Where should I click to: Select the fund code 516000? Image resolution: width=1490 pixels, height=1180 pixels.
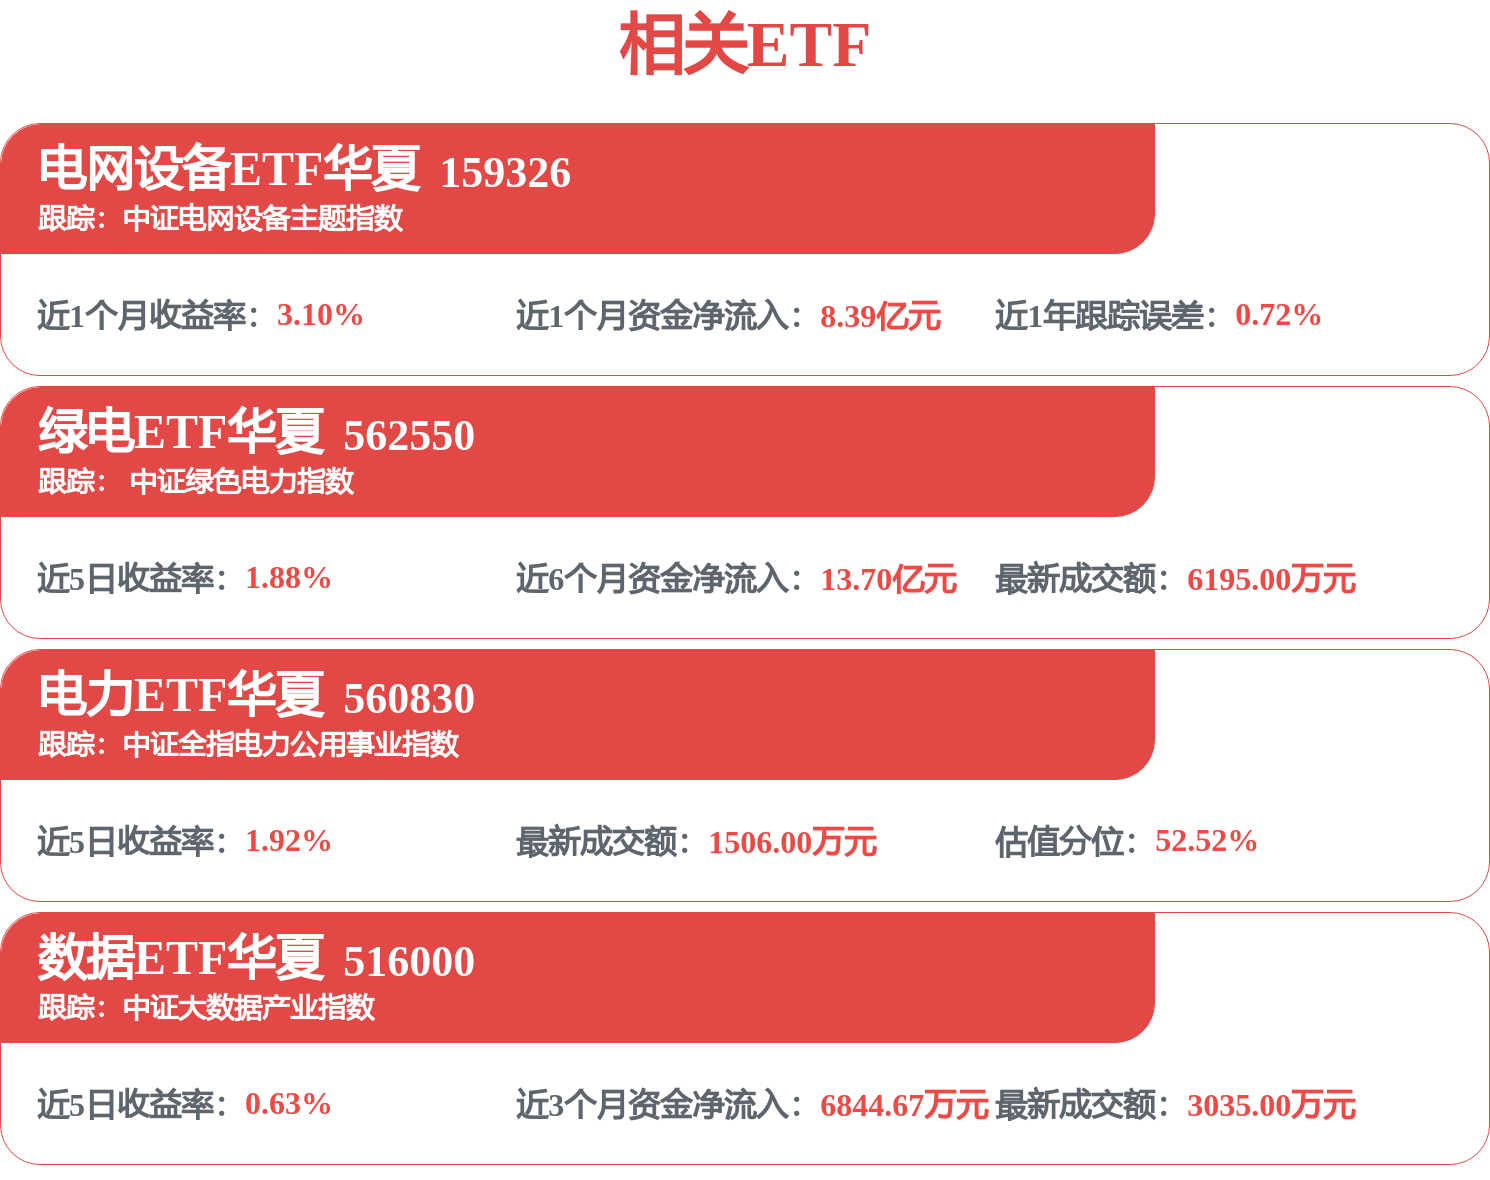[x=409, y=962]
